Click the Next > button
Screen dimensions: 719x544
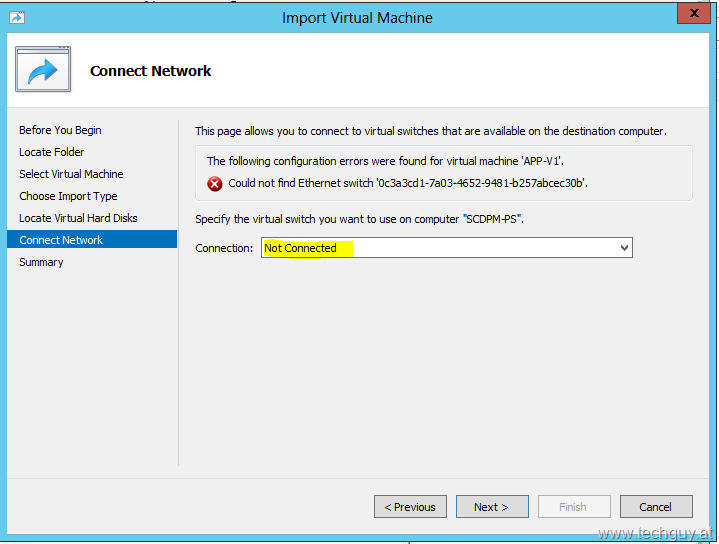492,506
